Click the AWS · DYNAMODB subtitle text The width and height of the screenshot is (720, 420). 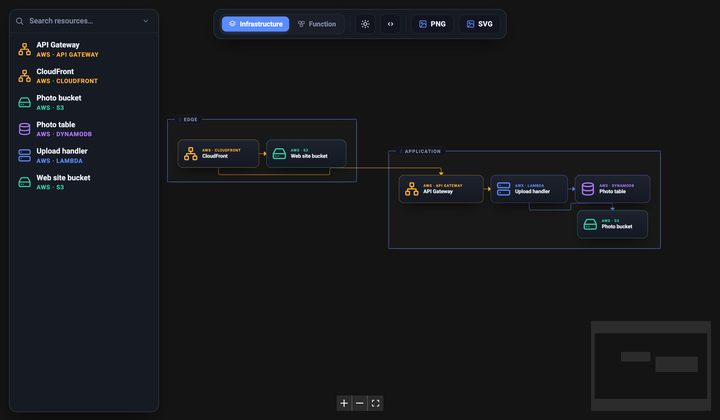[x=64, y=134]
